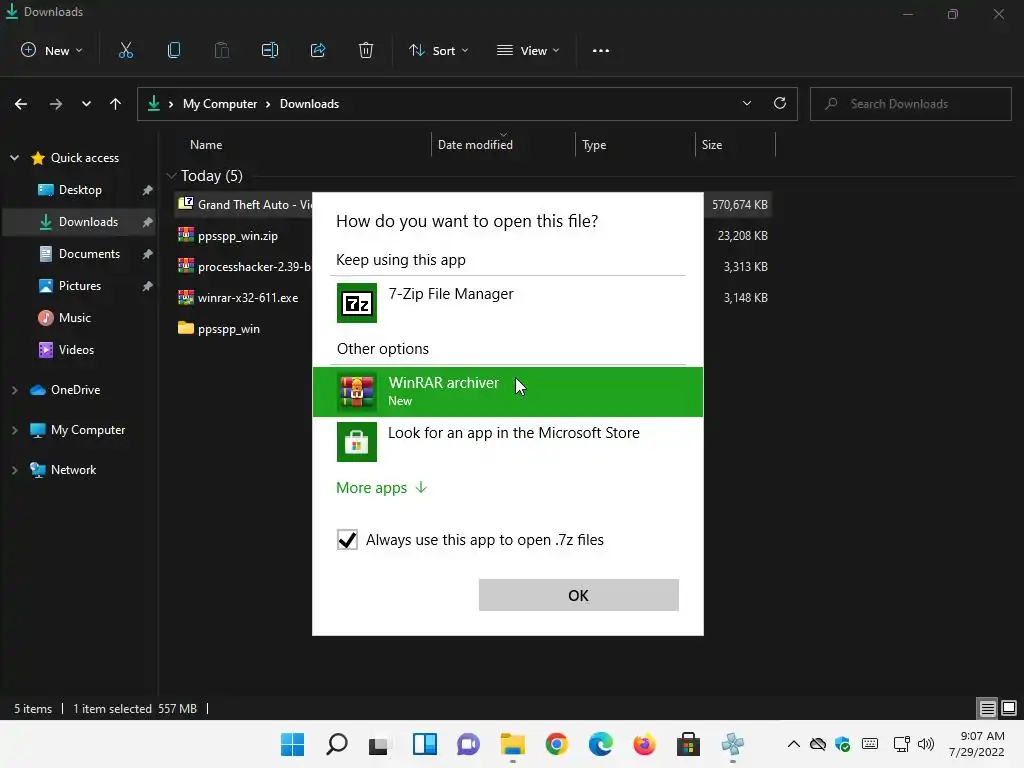Select the 7-Zip File Manager icon
This screenshot has height=768, width=1024.
click(x=357, y=303)
